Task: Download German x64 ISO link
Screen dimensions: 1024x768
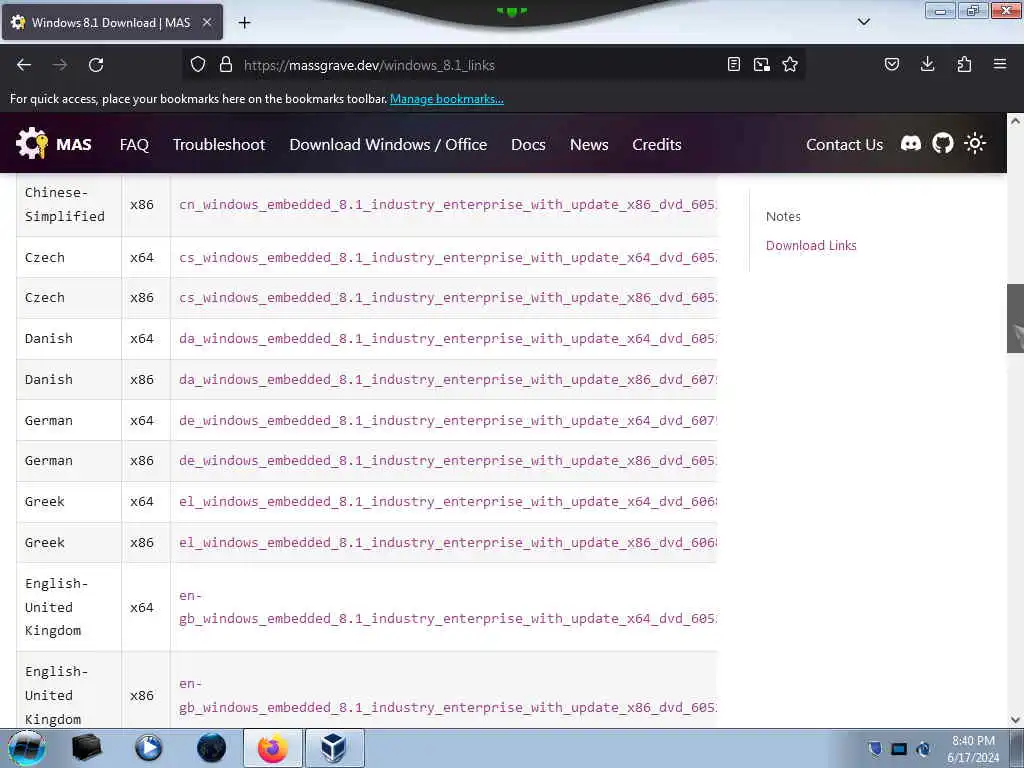Action: [x=447, y=421]
